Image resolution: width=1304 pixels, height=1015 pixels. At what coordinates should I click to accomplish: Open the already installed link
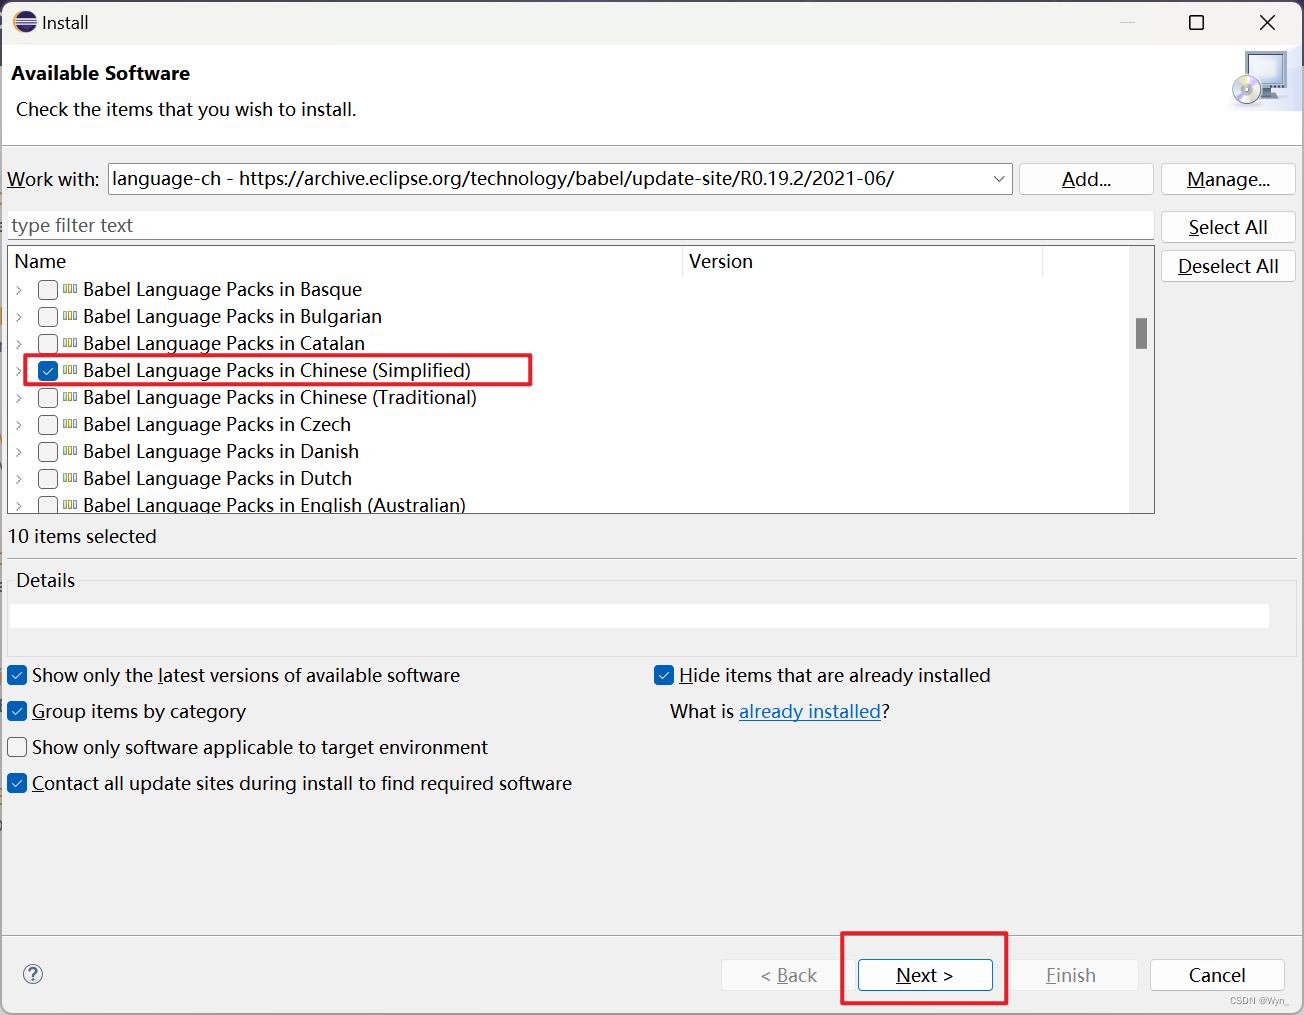pyautogui.click(x=810, y=711)
